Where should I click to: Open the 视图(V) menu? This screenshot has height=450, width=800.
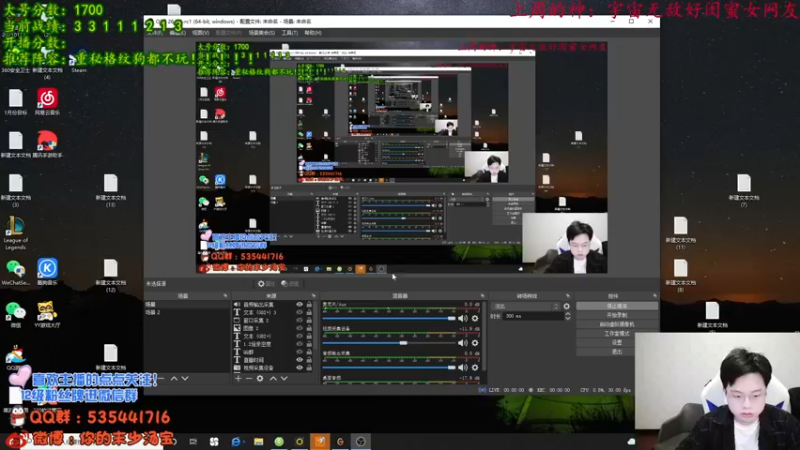[201, 33]
